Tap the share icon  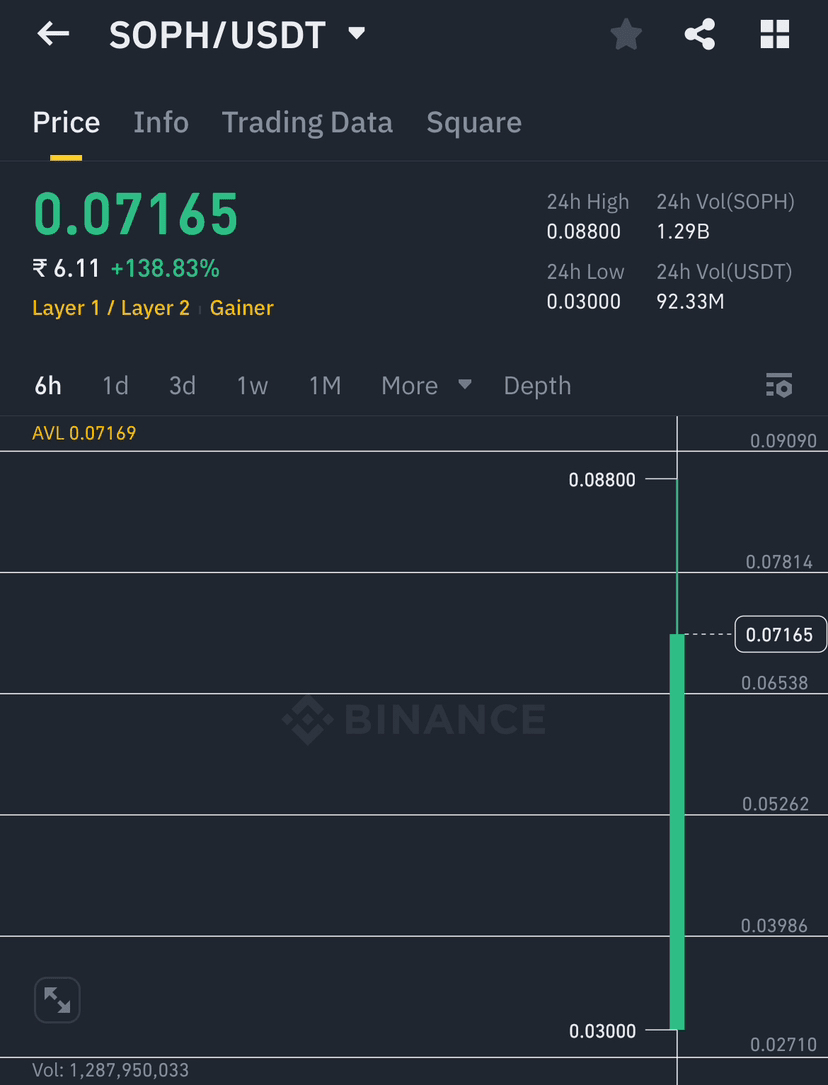click(700, 35)
